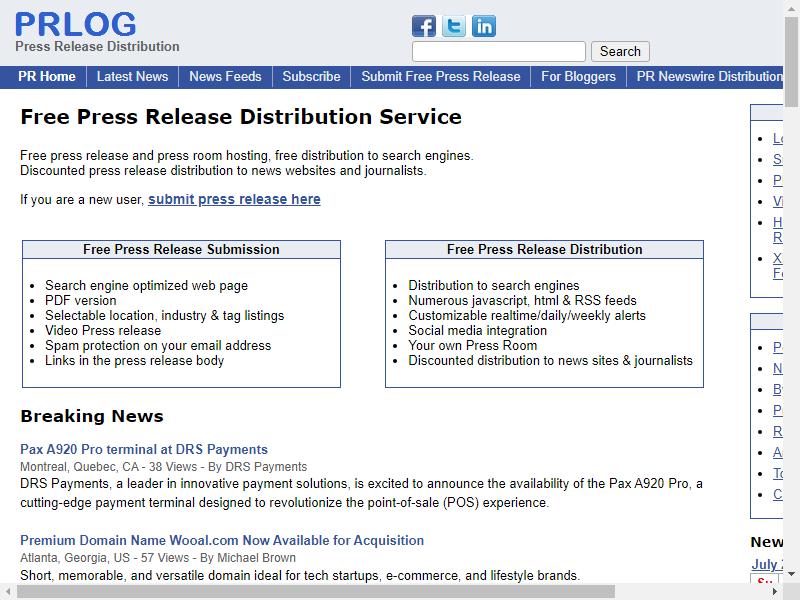Click "Selectable location, industry & tag listings" bullet

[x=164, y=315]
